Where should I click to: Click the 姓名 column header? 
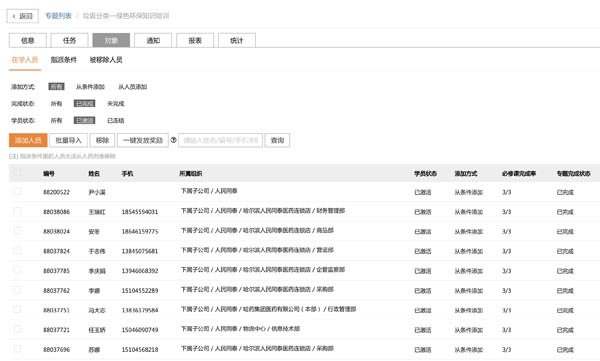point(94,174)
